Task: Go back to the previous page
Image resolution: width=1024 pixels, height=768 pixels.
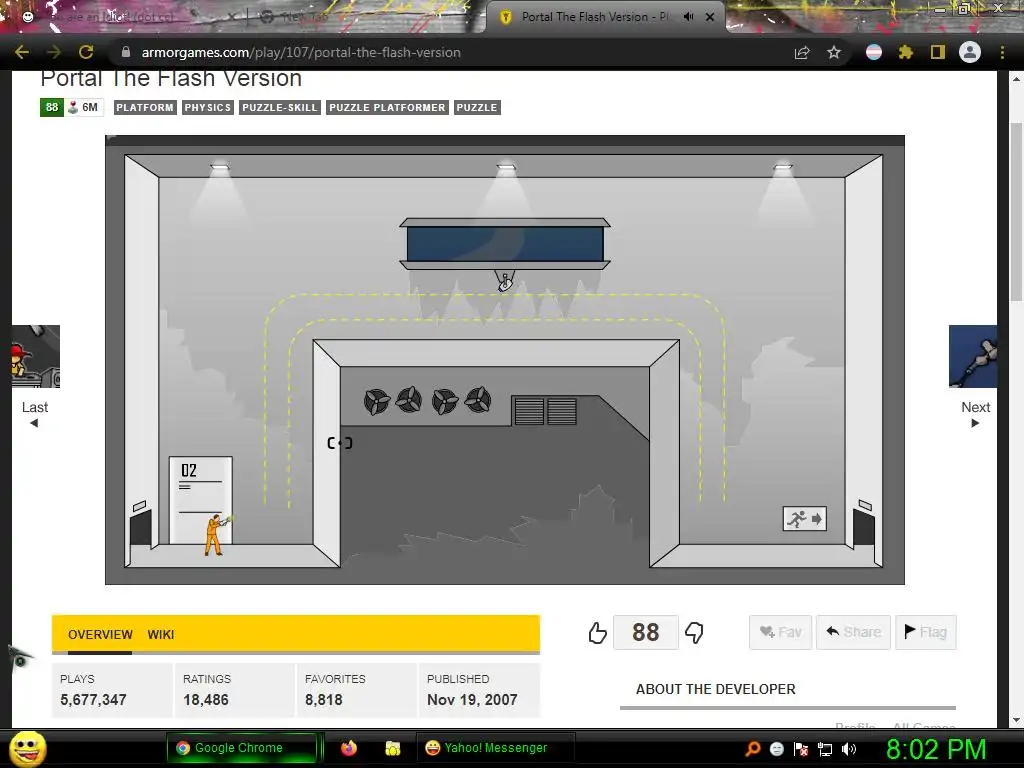Action: (x=22, y=52)
